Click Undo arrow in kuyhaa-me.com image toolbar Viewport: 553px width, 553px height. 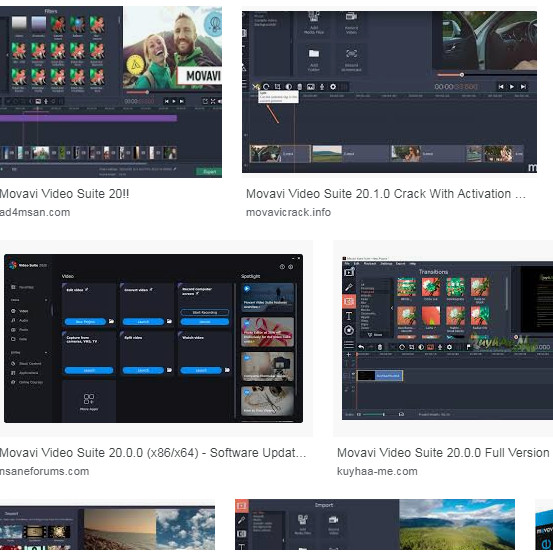(361, 347)
